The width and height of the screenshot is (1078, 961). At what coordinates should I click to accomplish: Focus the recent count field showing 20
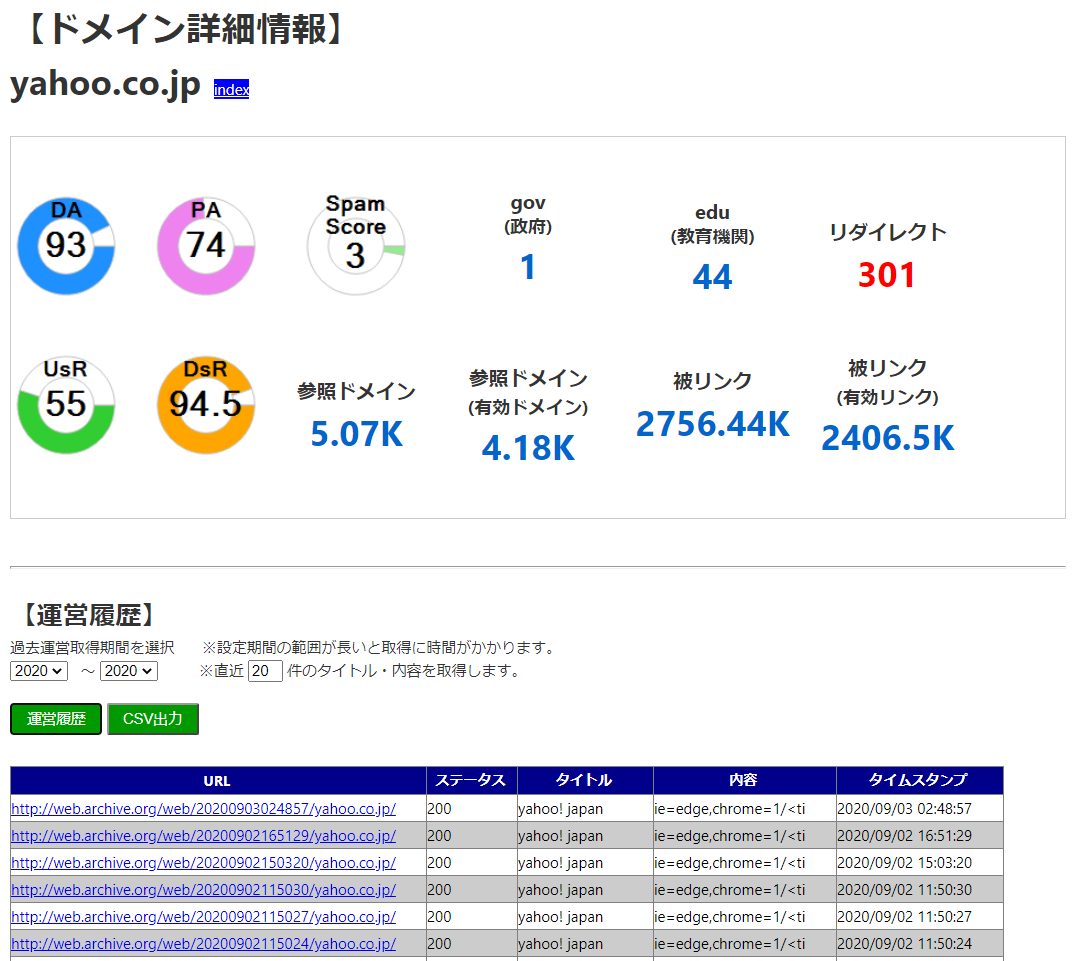pyautogui.click(x=265, y=671)
